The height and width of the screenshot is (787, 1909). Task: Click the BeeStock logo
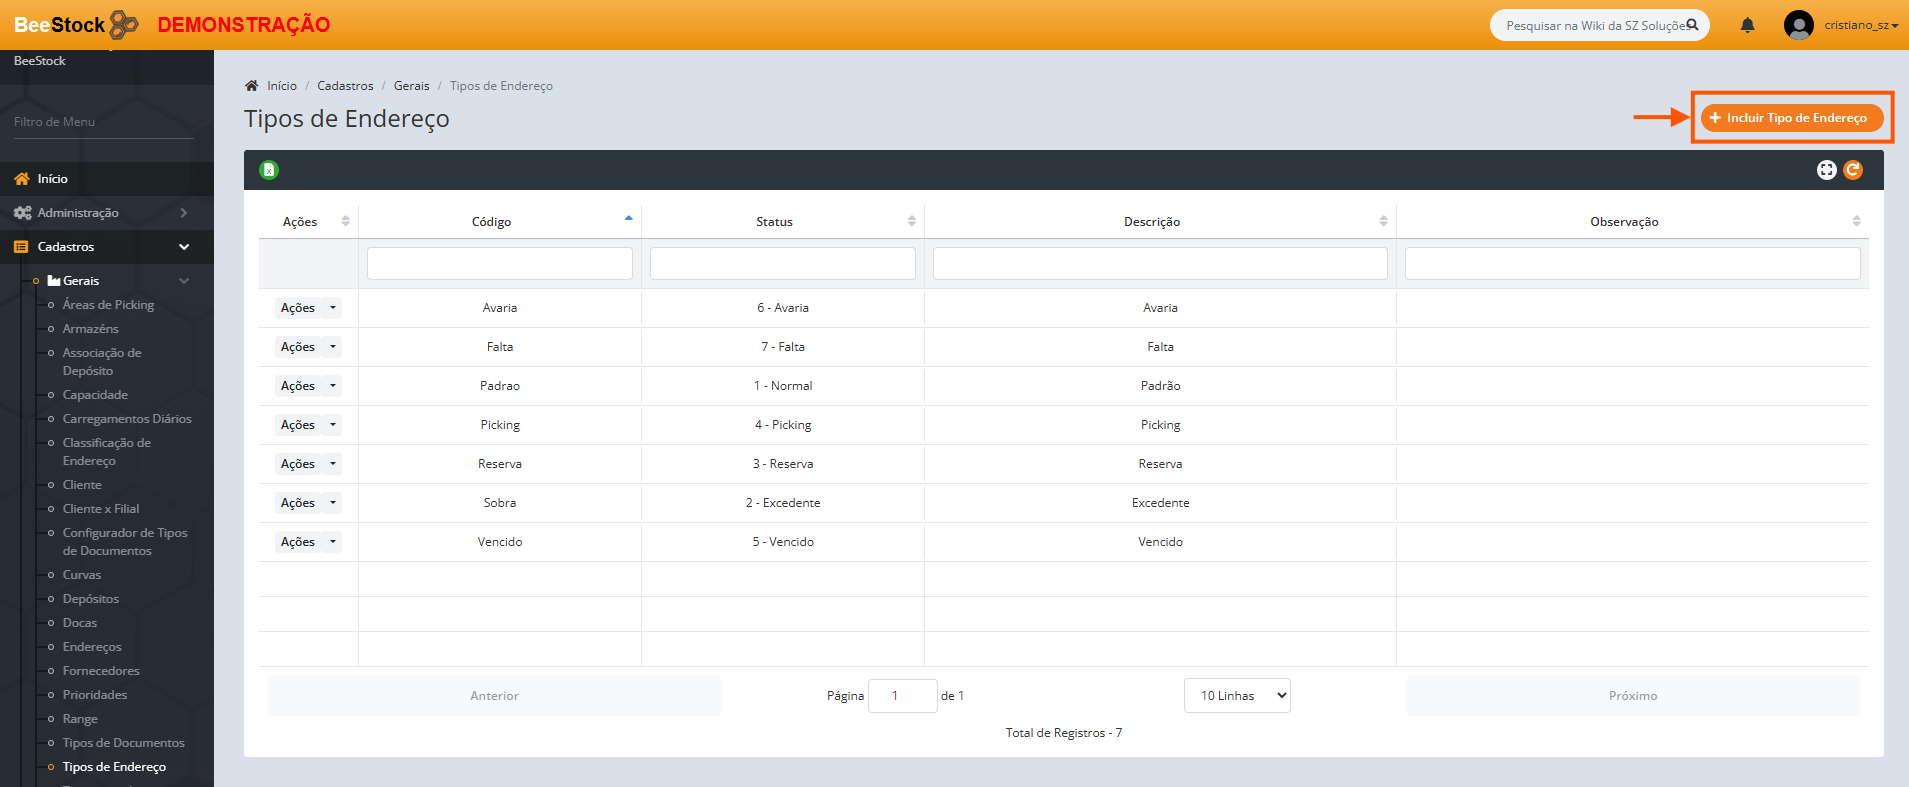click(76, 25)
